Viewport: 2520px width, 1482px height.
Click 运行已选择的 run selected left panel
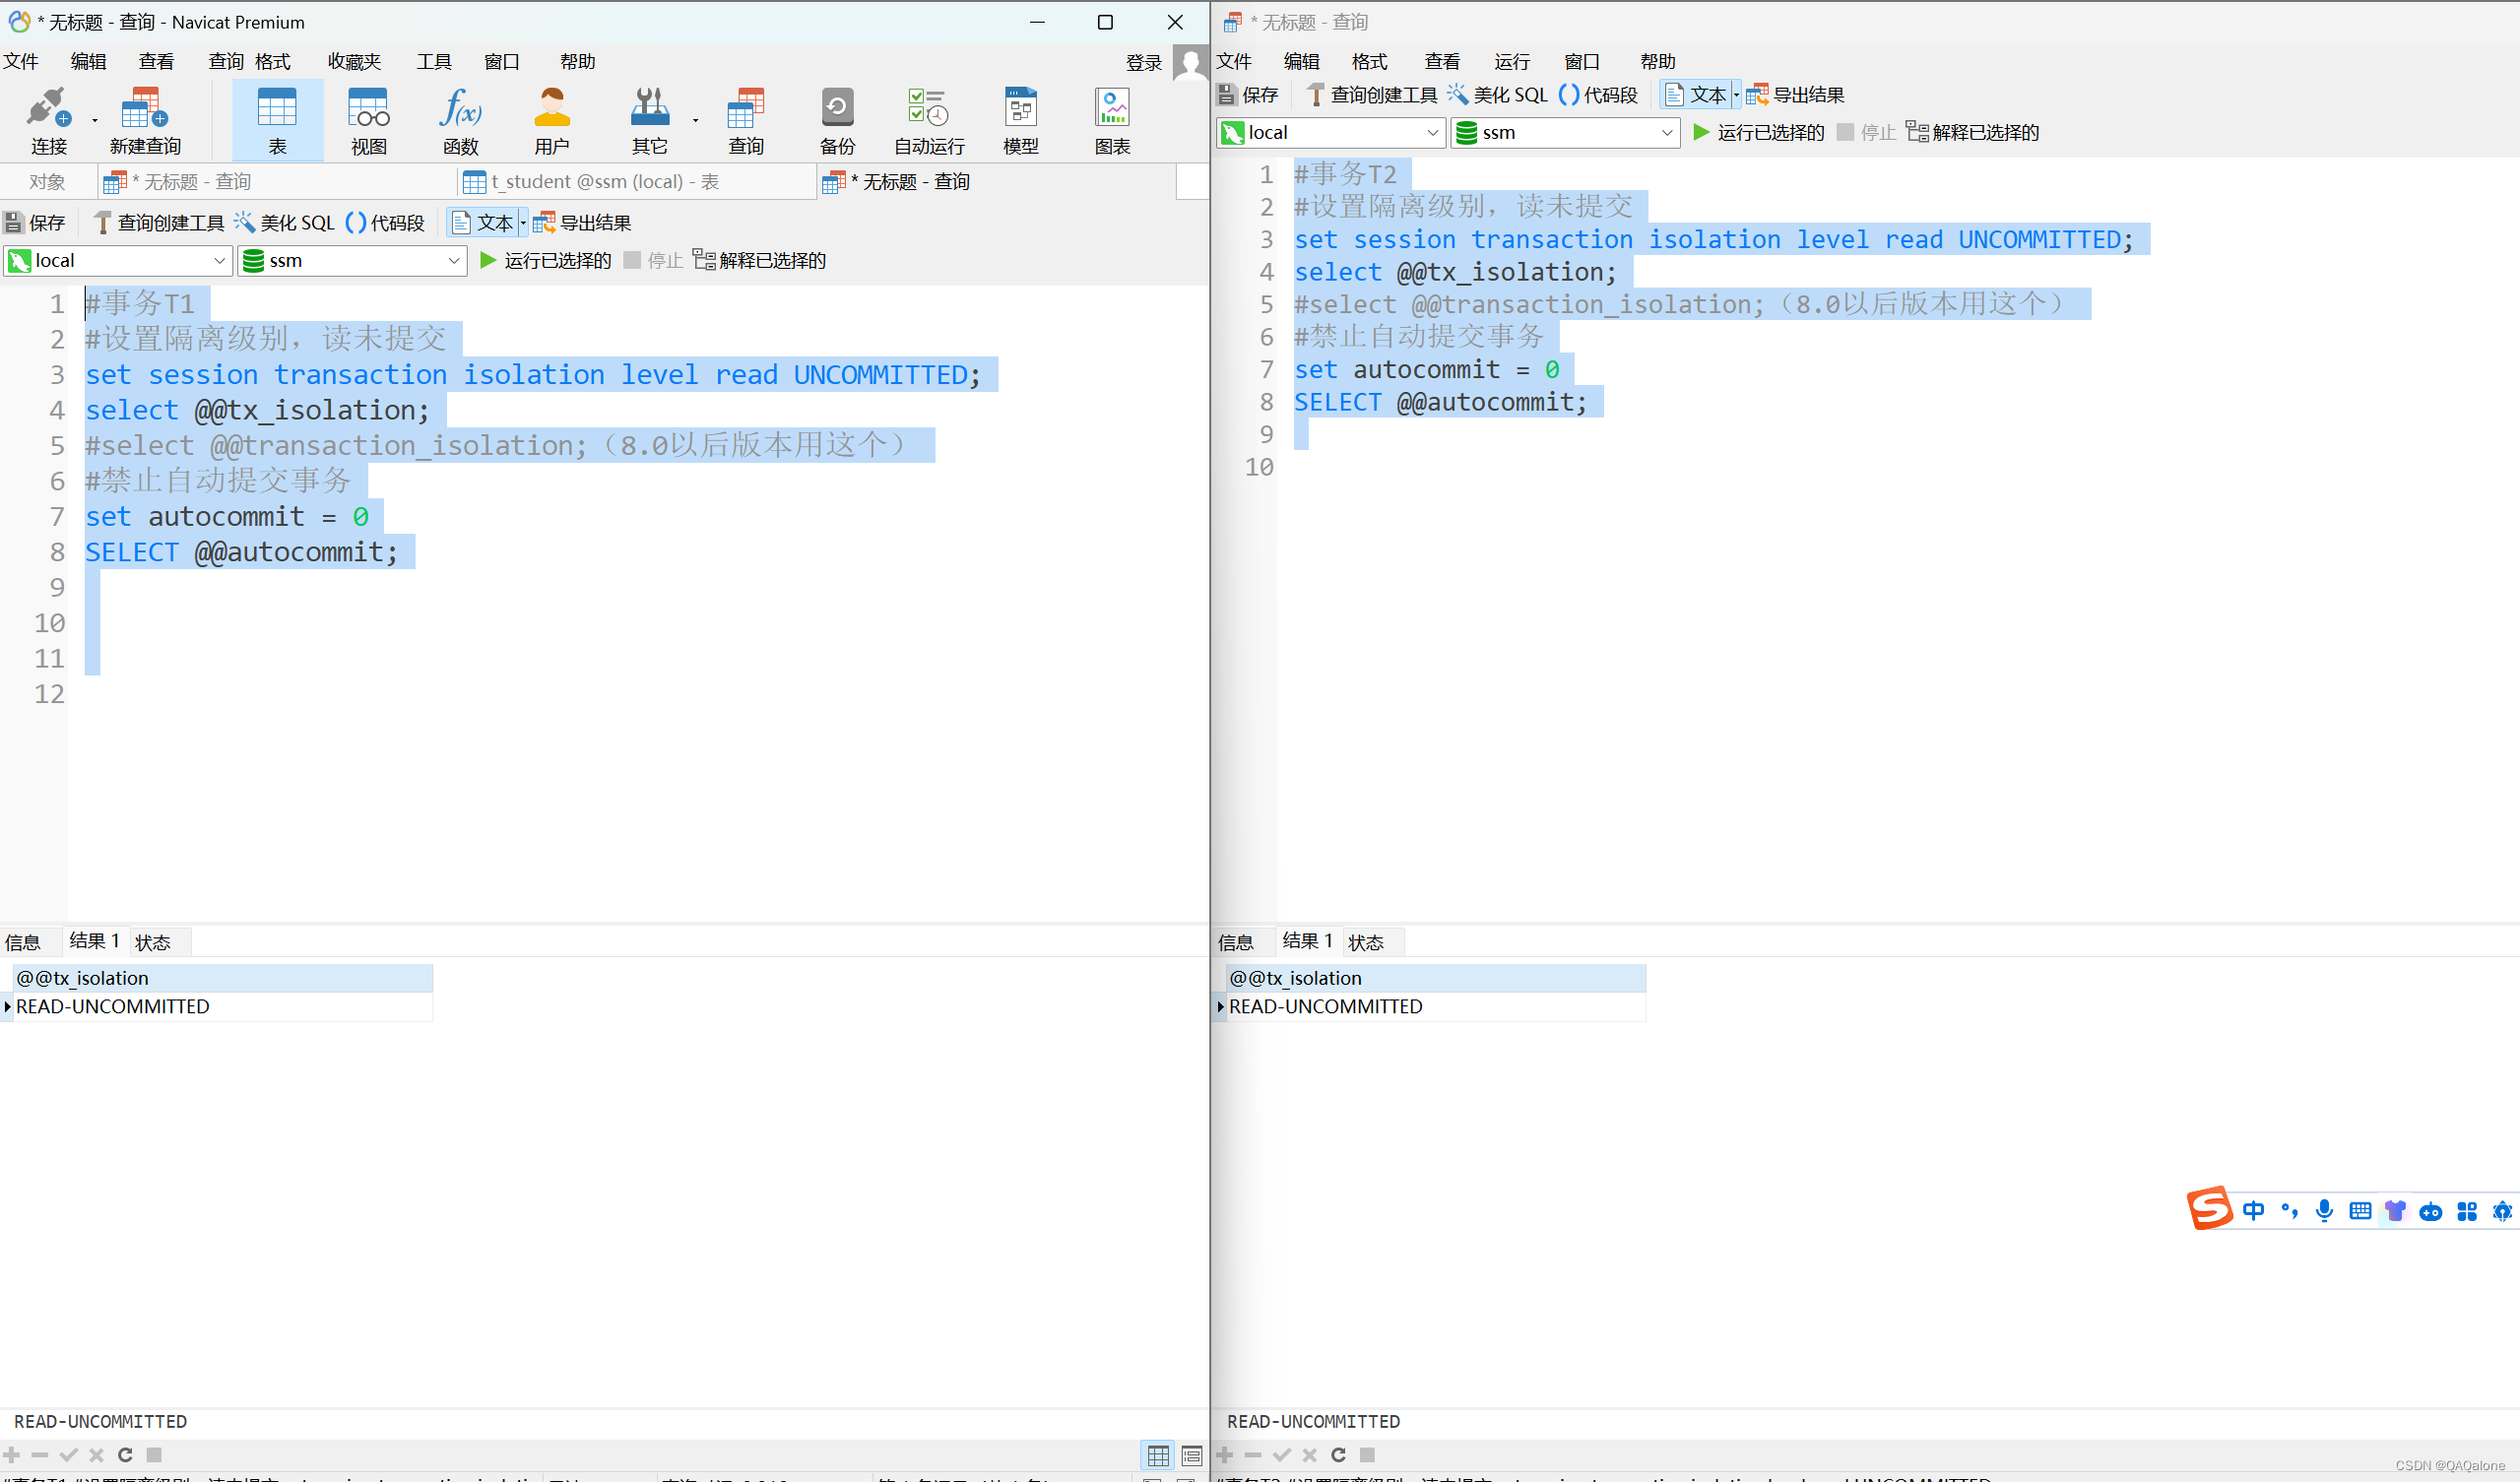pos(540,263)
